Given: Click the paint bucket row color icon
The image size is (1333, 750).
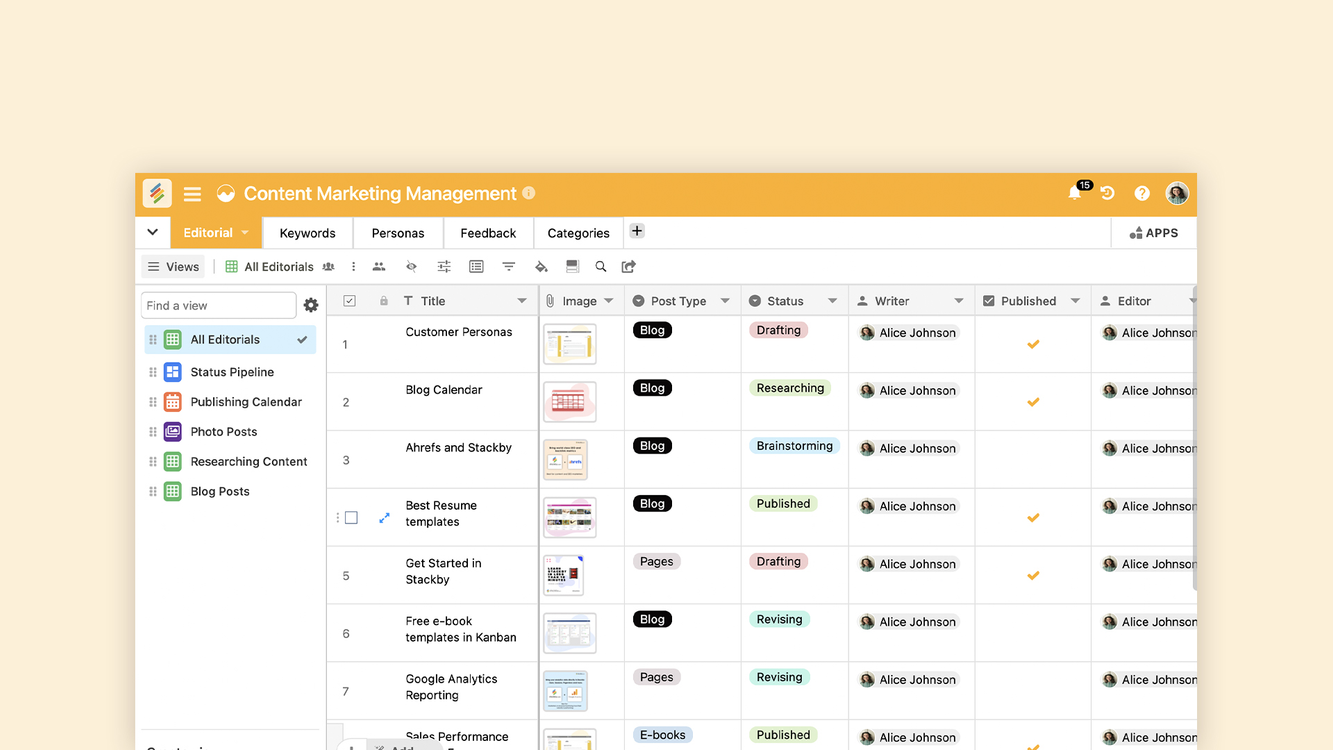Looking at the screenshot, I should [541, 267].
